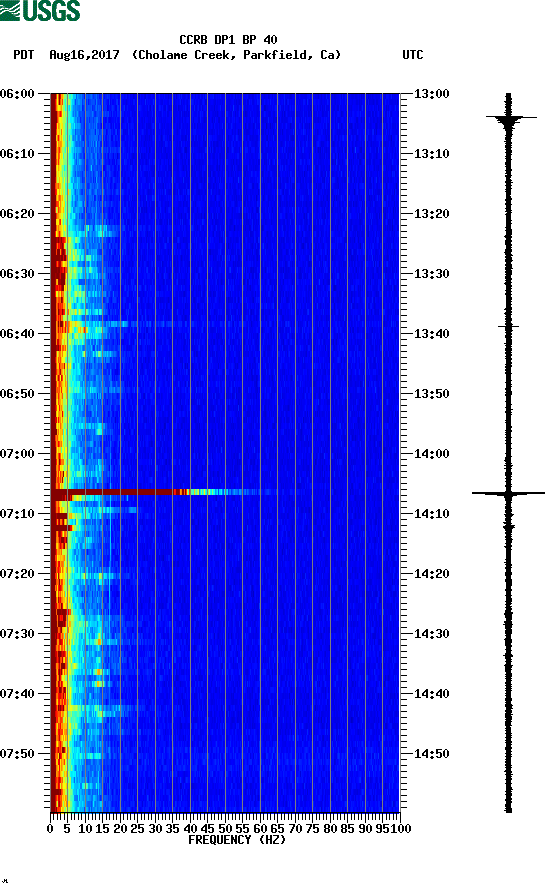
Task: Click the faint spectrogram streak near 06:38
Action: click(128, 324)
